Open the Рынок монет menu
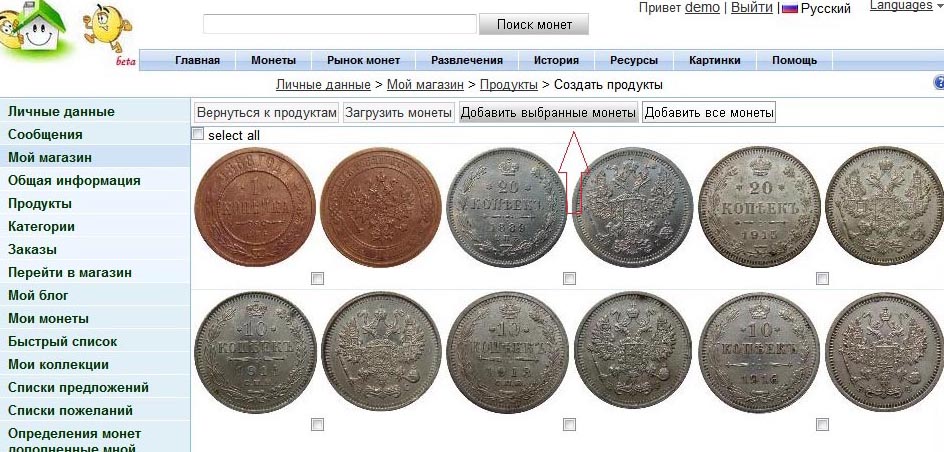This screenshot has height=452, width=944. click(x=364, y=60)
